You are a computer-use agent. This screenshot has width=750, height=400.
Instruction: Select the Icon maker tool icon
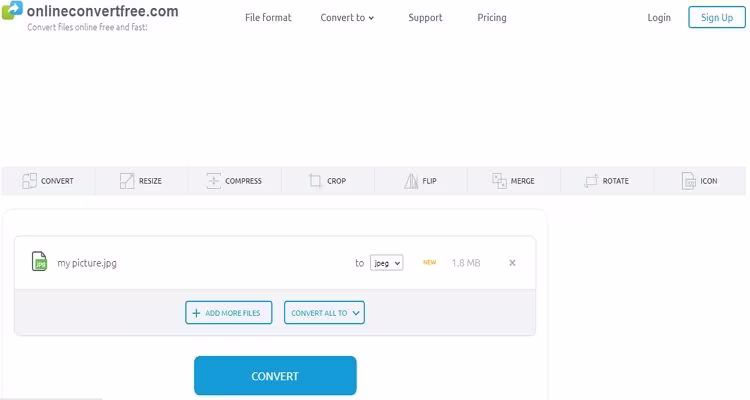tap(688, 181)
